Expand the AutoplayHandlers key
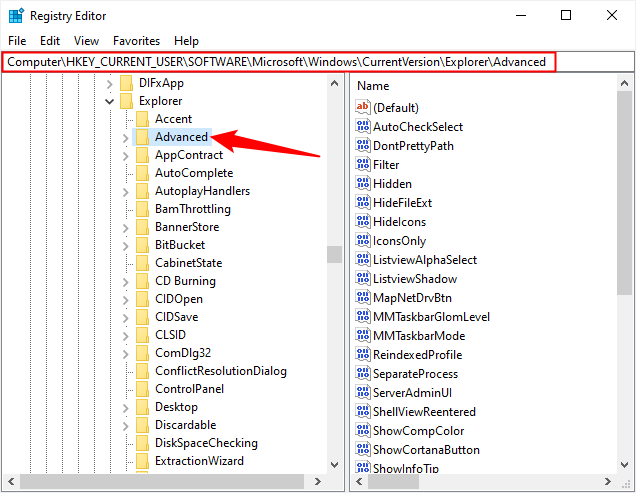The width and height of the screenshot is (636, 493). click(x=125, y=192)
